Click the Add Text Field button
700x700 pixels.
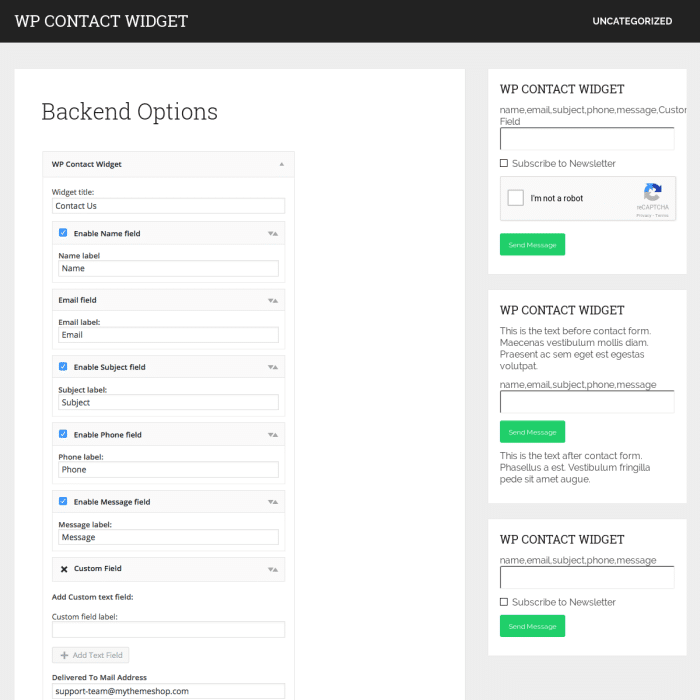(90, 655)
